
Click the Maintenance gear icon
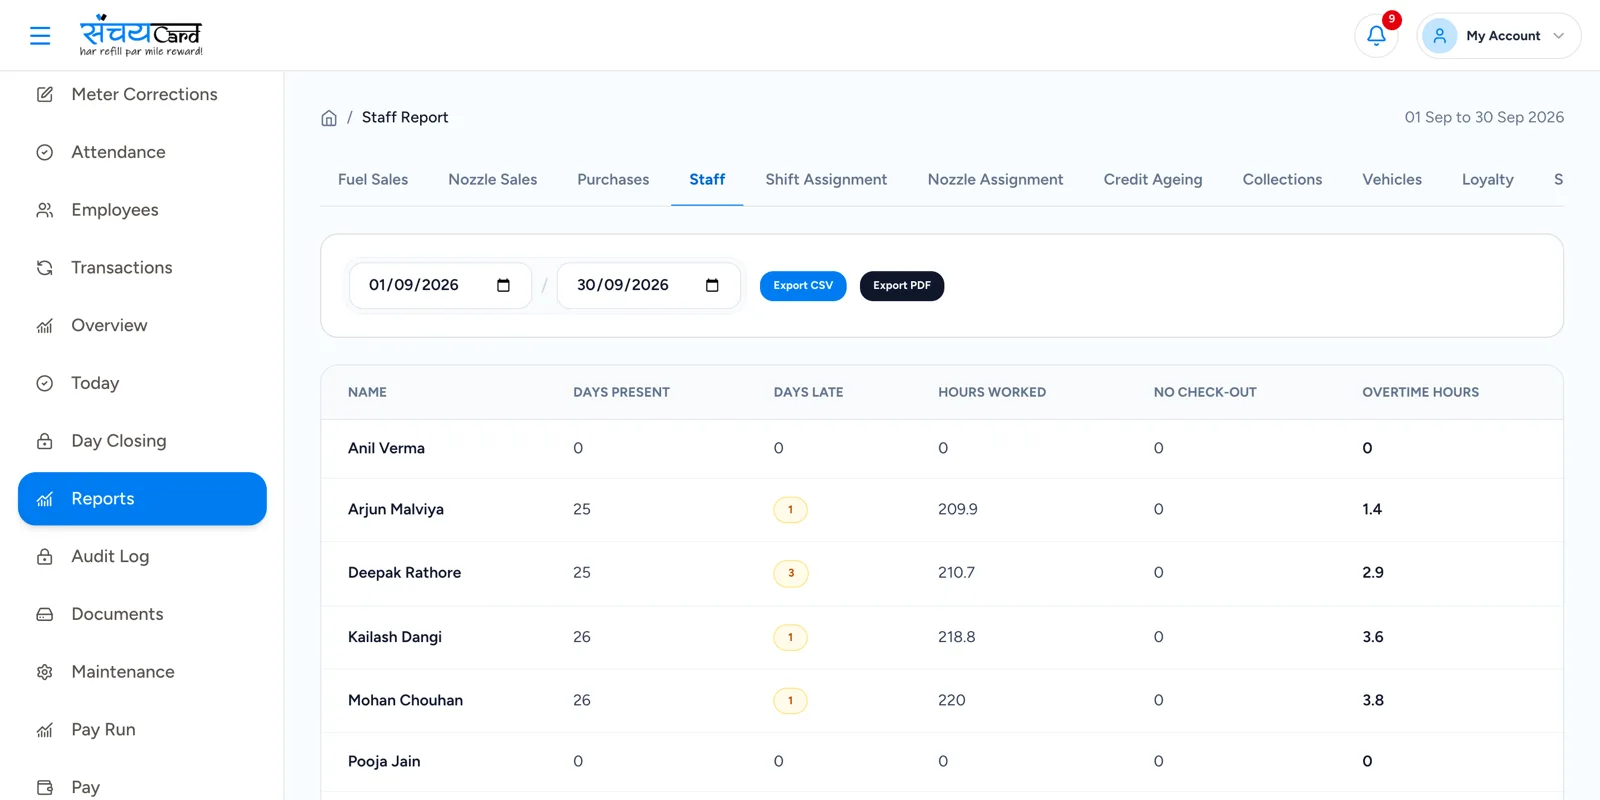[45, 672]
